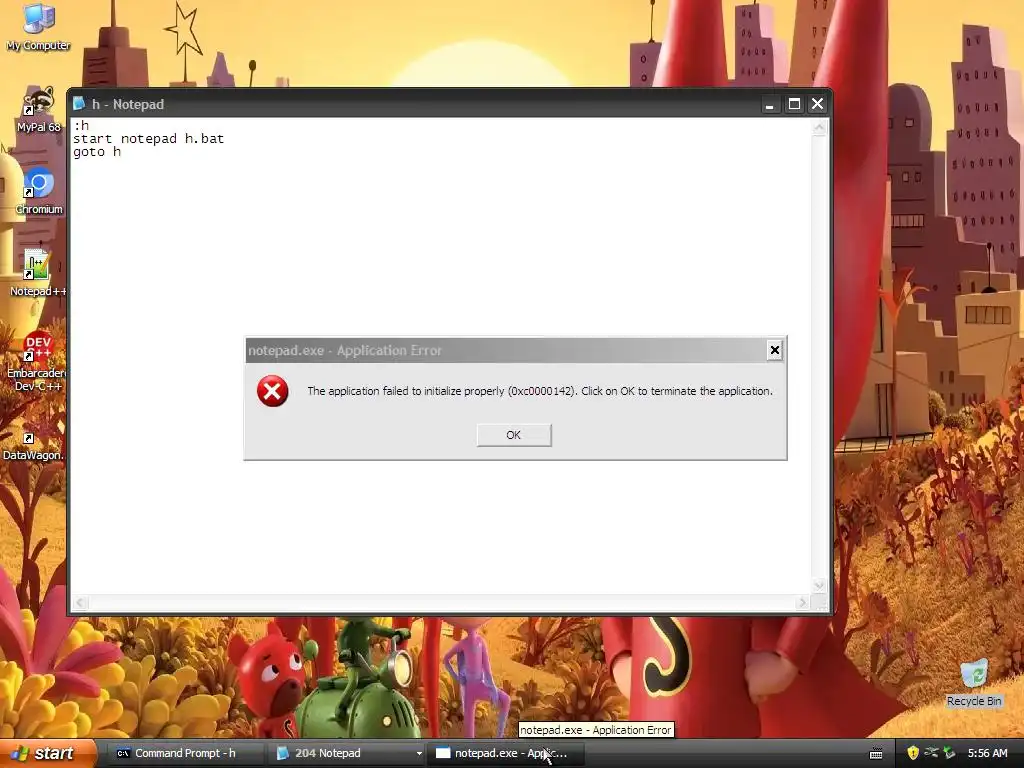Click Notepad horizontal scrollbar right arrow
Screen dimensions: 1024x768
pyautogui.click(x=803, y=602)
